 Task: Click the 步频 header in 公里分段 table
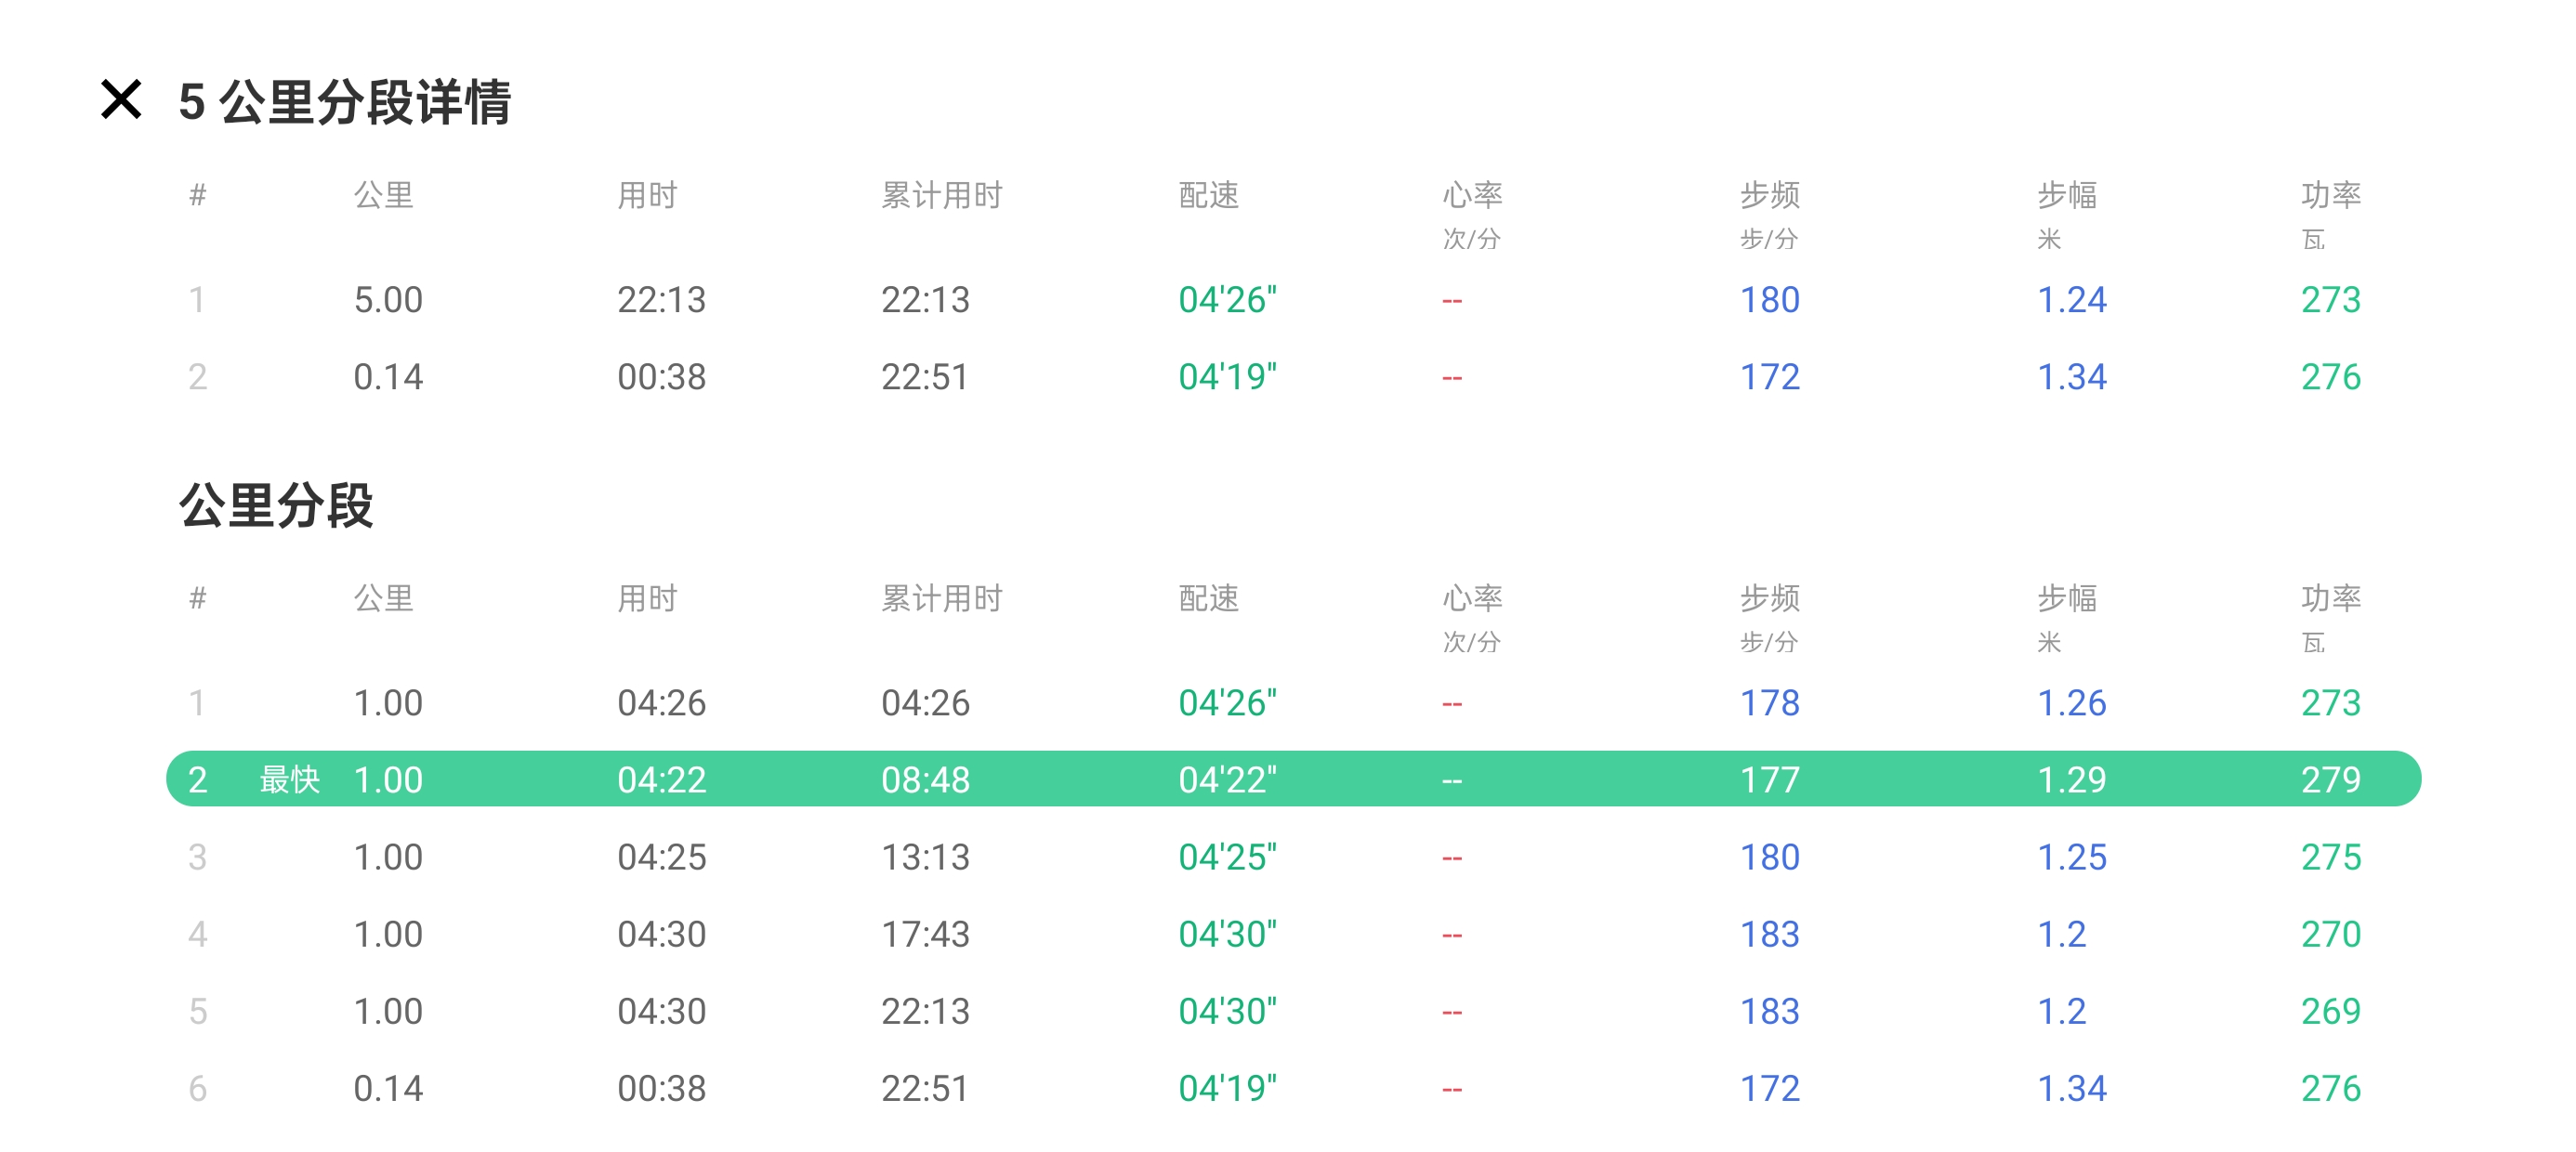coord(1769,598)
